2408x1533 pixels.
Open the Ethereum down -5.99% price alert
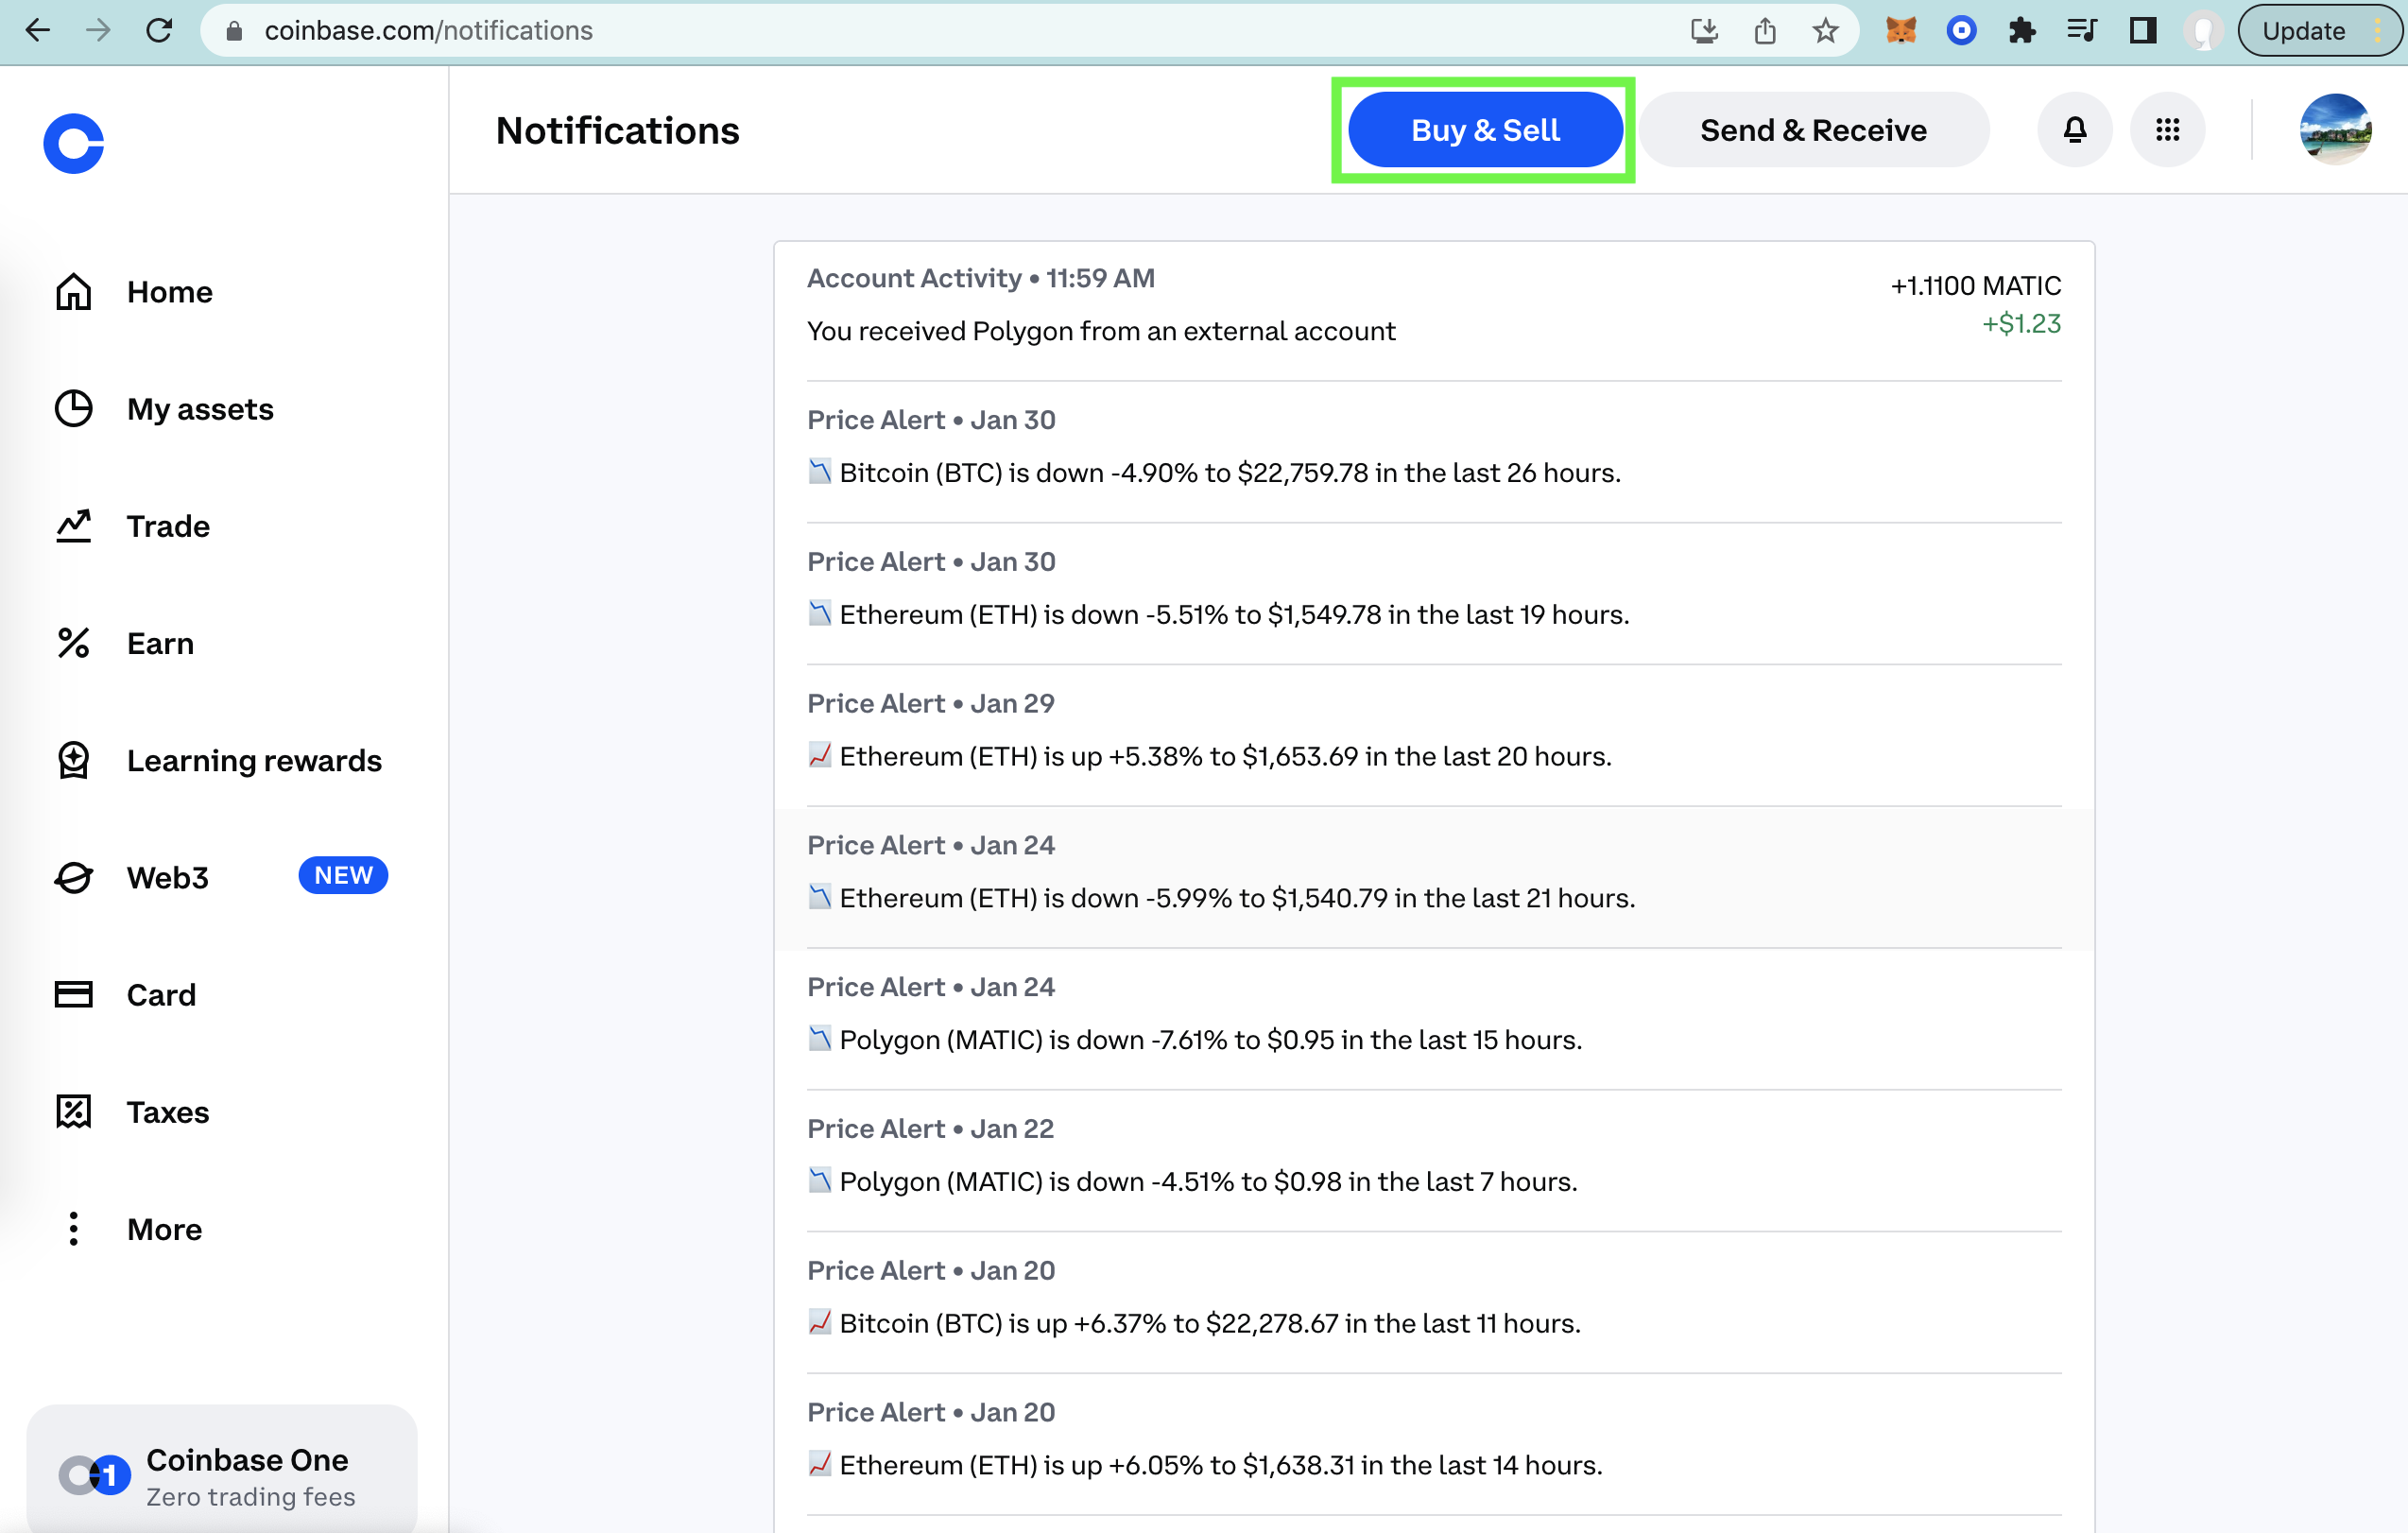(x=1433, y=878)
